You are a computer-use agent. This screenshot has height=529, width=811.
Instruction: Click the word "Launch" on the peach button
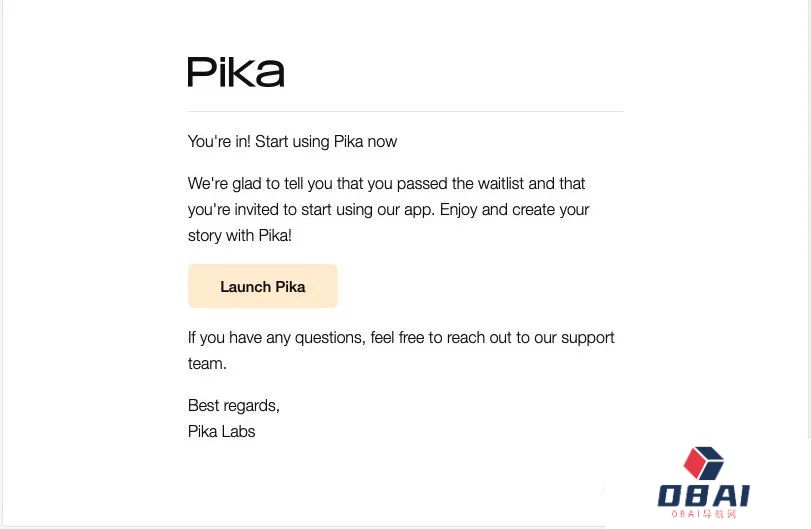[245, 286]
